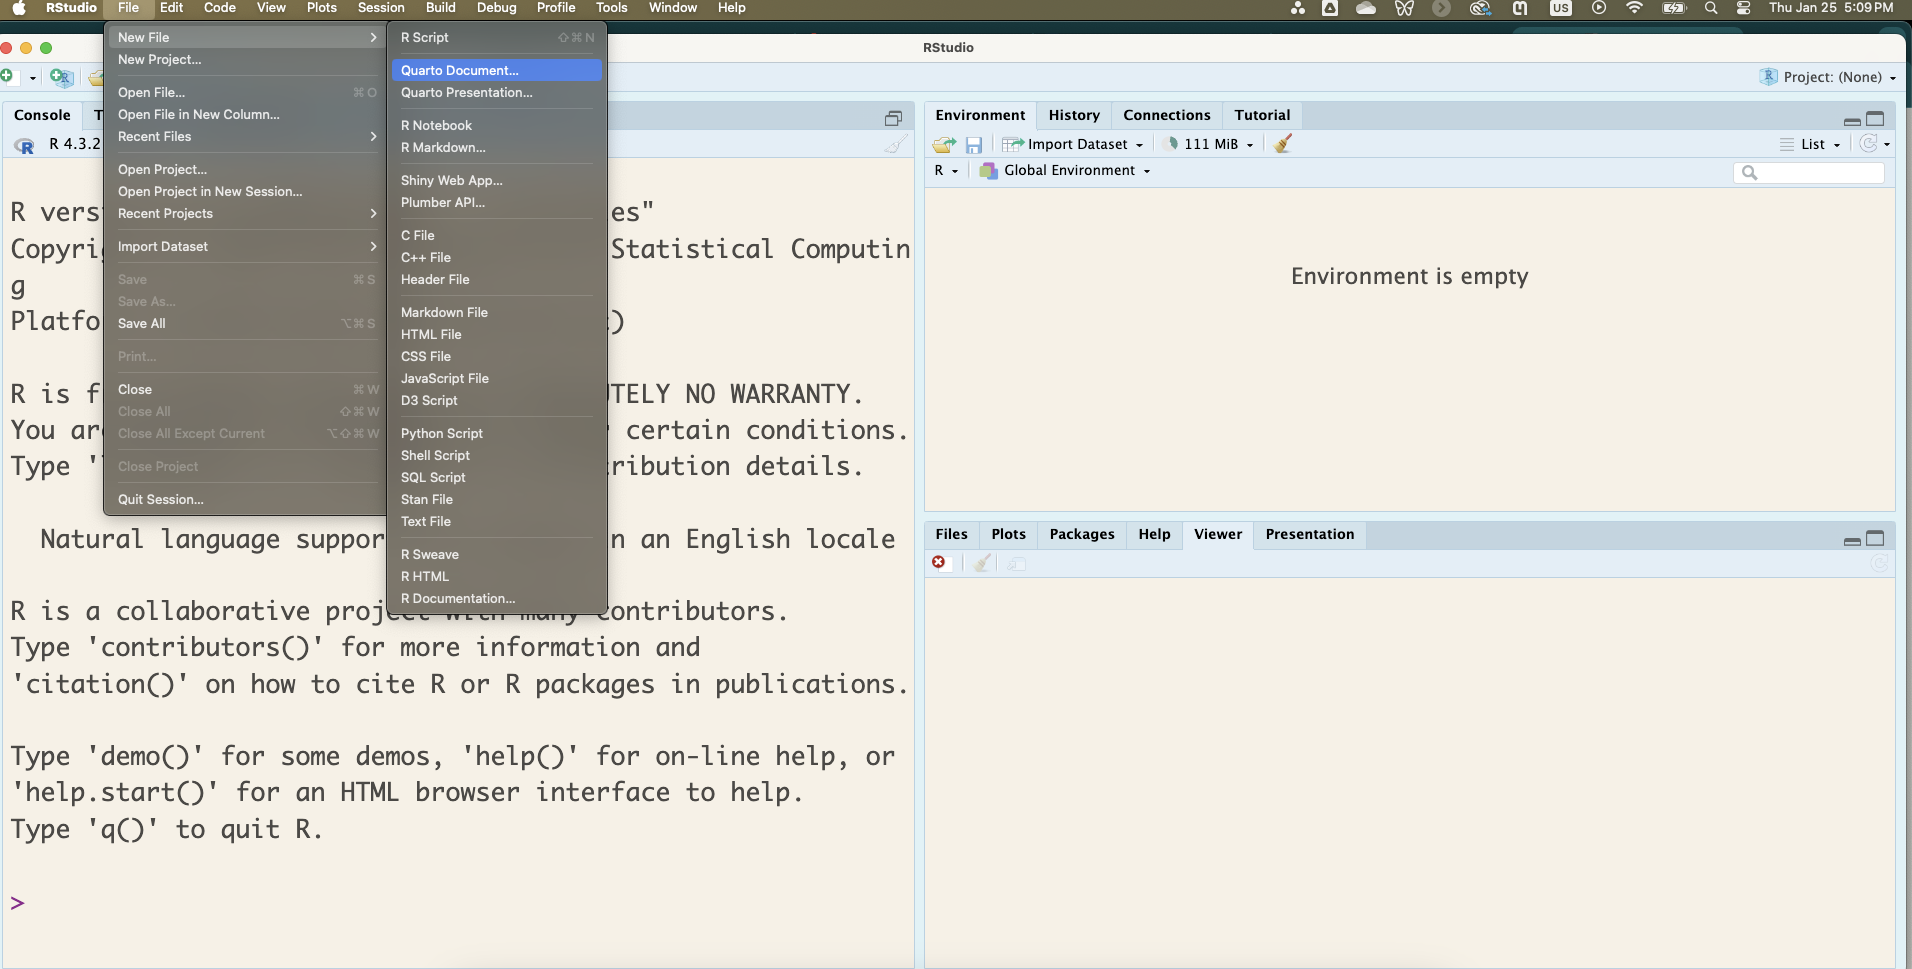Clear workspace objects using the broom icon
The width and height of the screenshot is (1912, 969).
click(1283, 144)
